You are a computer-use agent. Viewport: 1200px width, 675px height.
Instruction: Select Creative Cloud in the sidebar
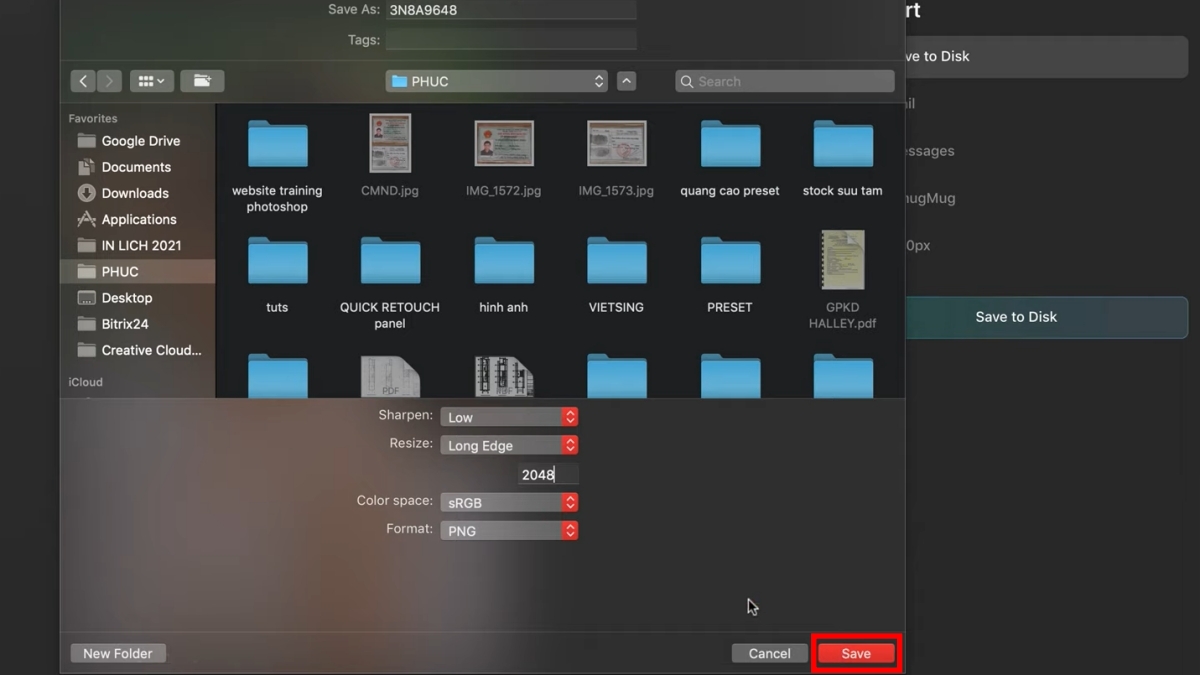tap(138, 350)
